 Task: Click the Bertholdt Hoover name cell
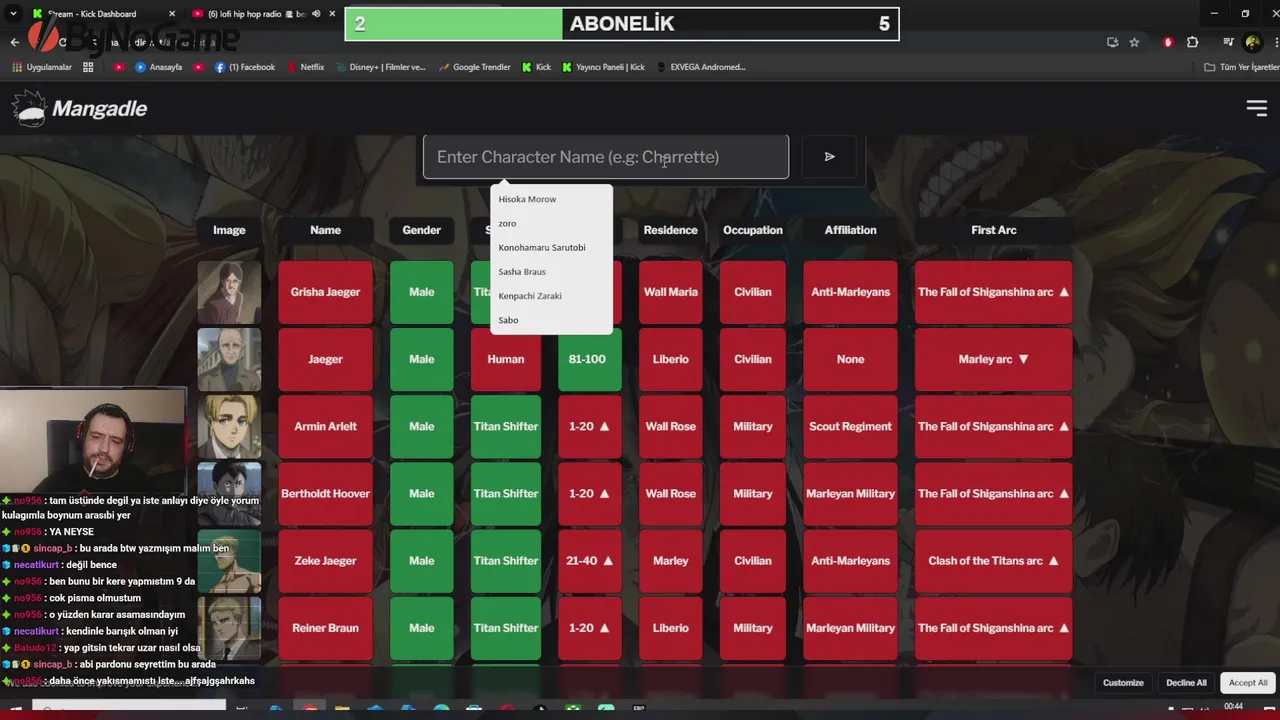325,494
